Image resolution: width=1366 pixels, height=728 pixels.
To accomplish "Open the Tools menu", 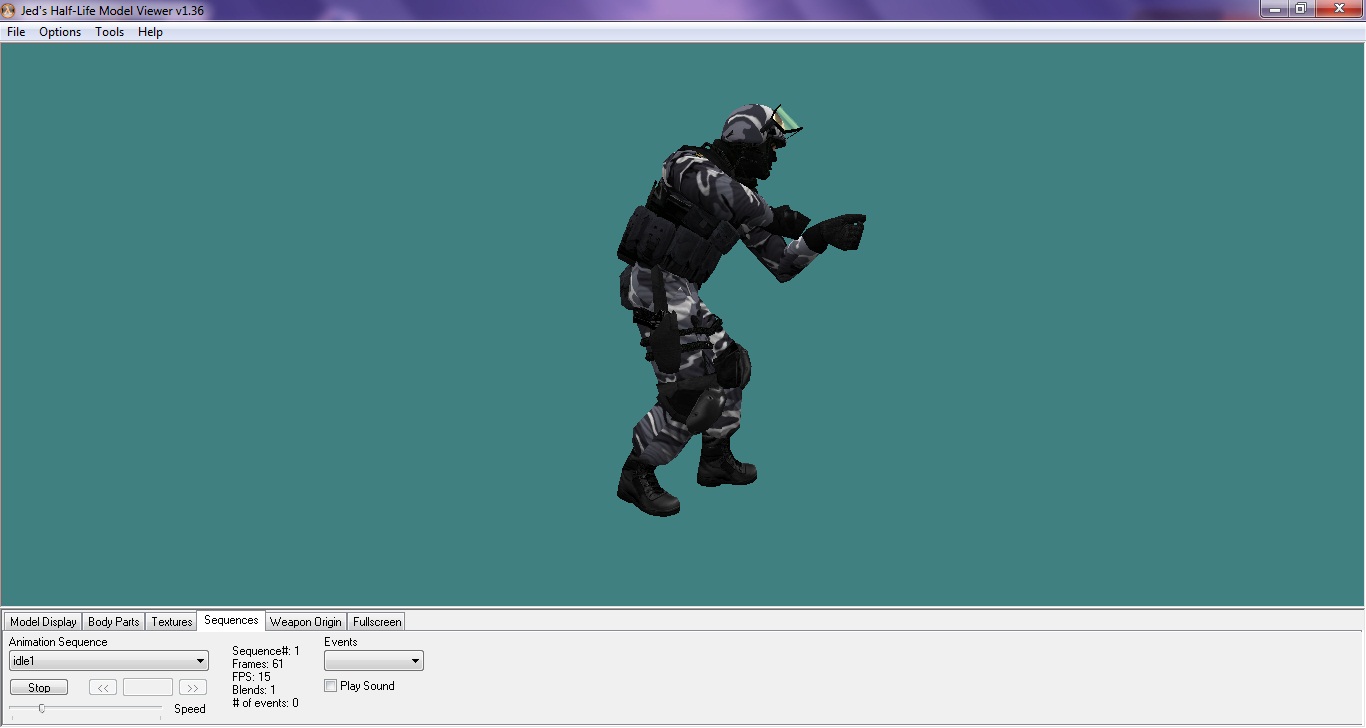I will pos(110,32).
